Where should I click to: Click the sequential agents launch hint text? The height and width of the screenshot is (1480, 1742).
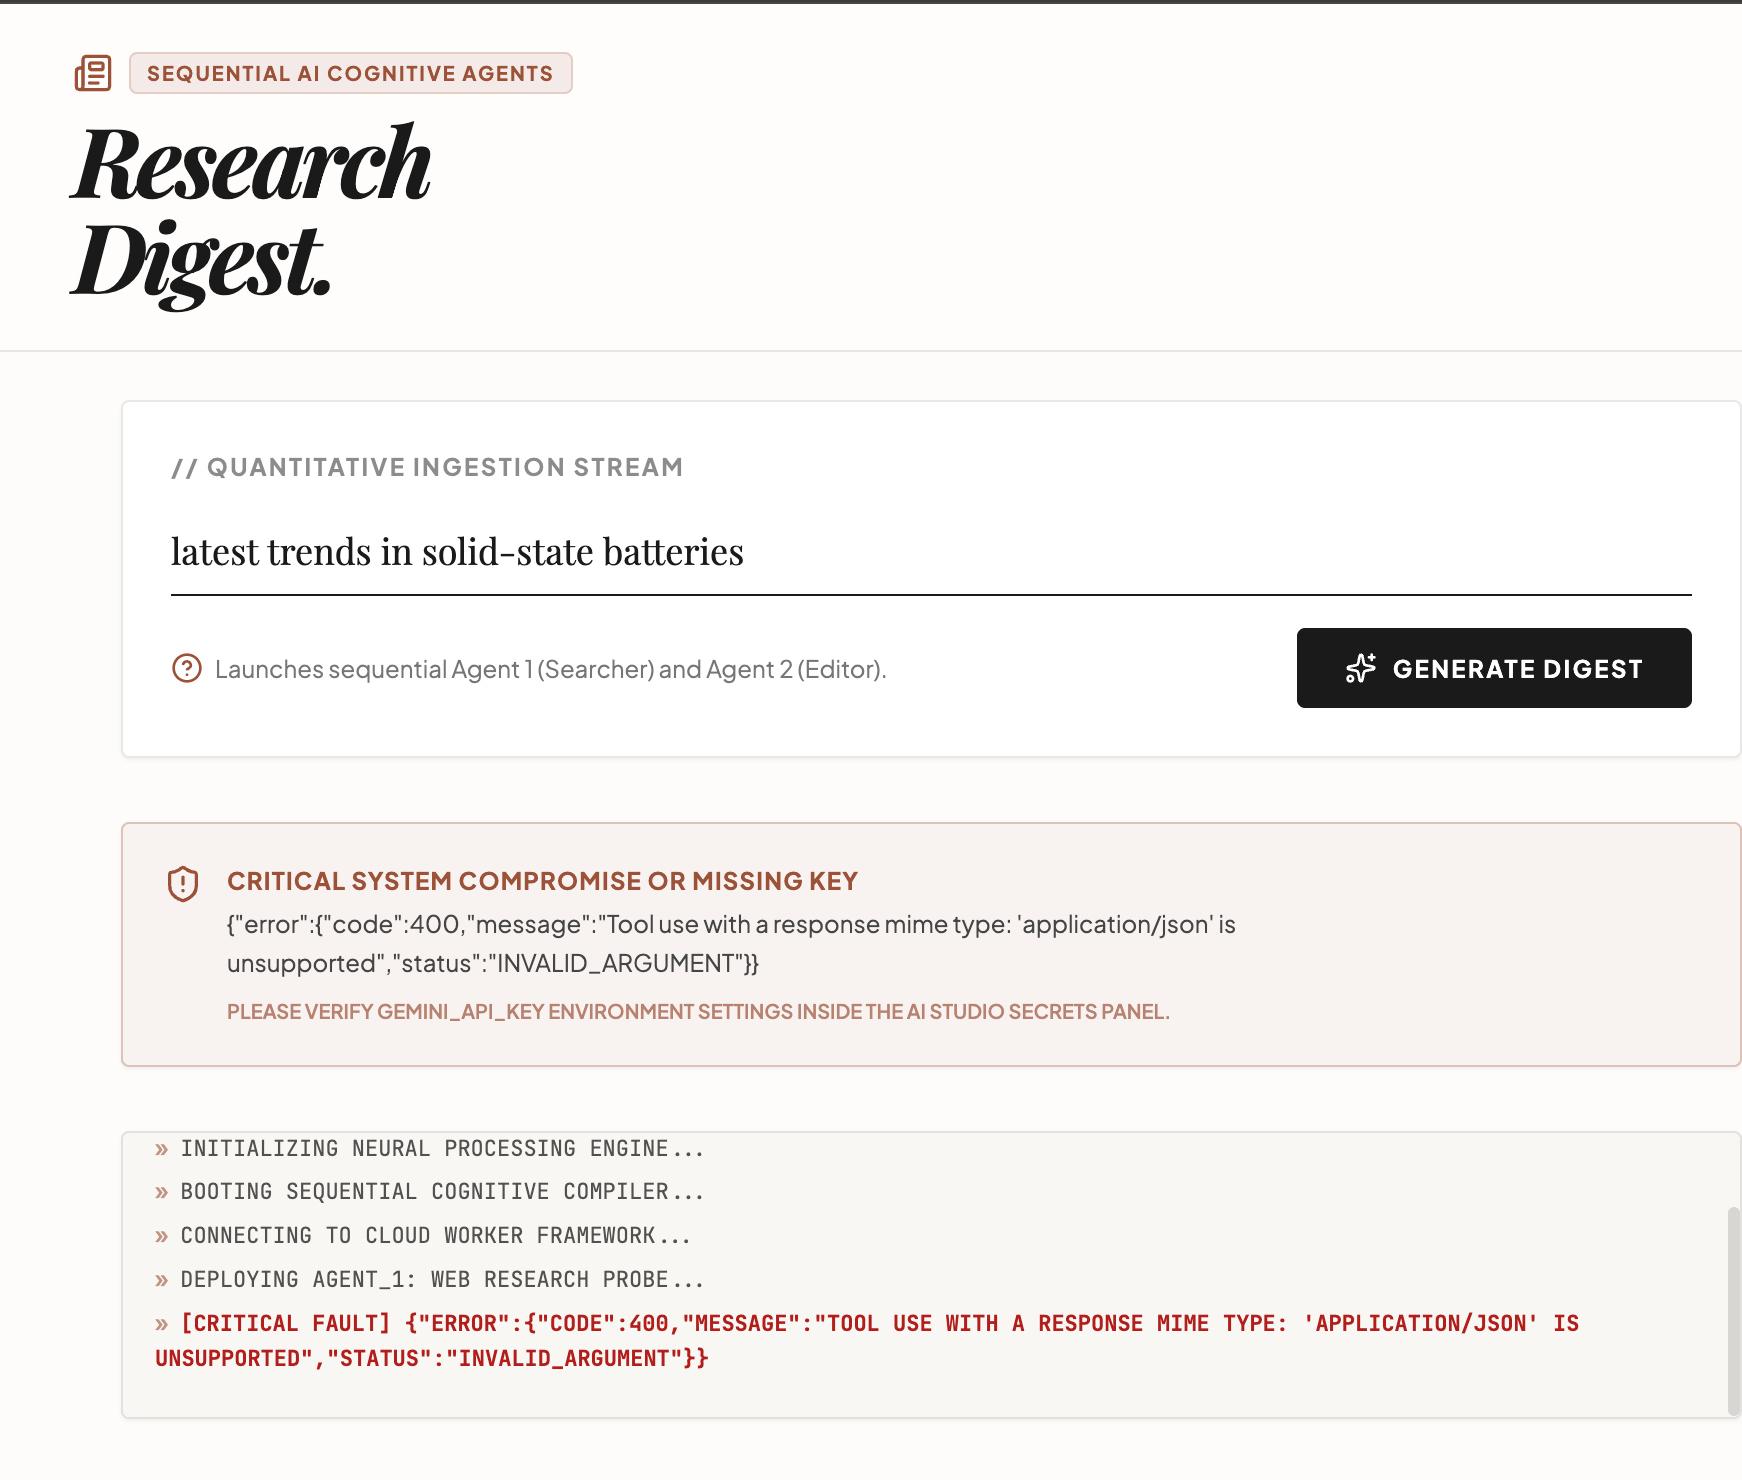550,669
